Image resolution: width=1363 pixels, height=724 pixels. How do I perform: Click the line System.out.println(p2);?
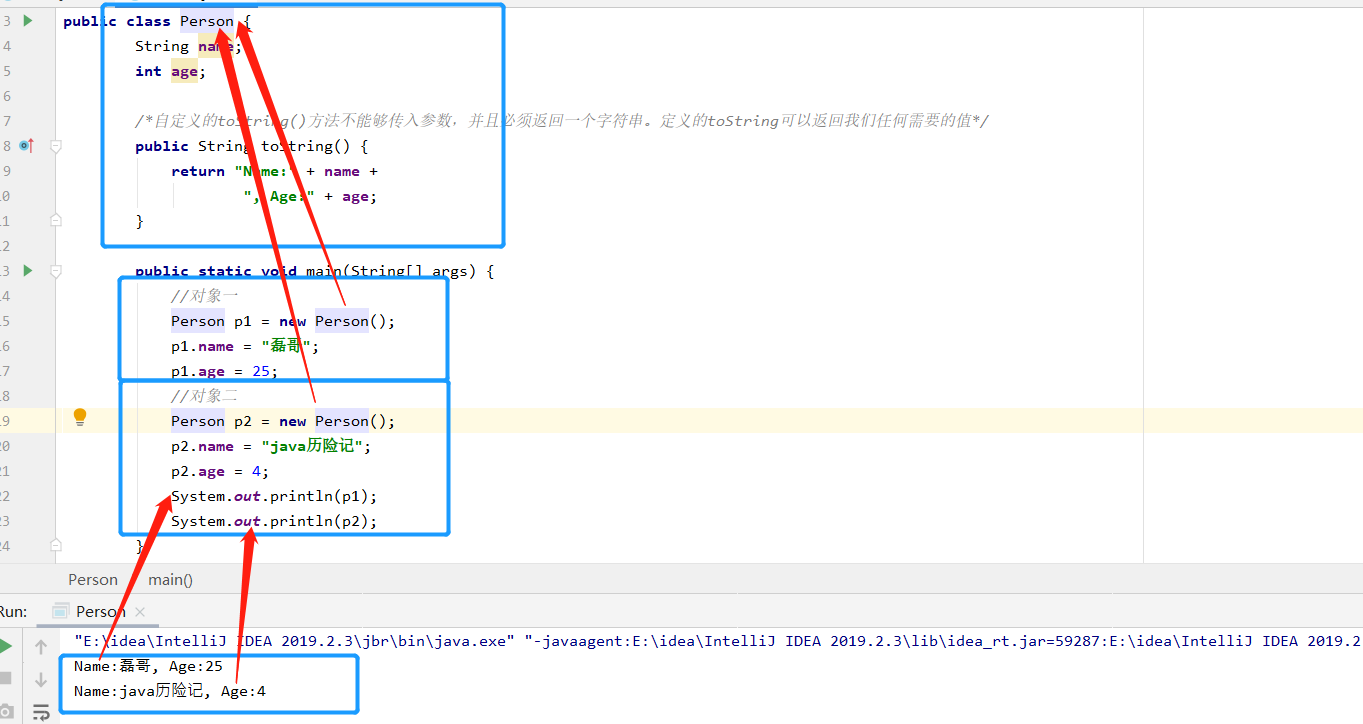click(274, 521)
